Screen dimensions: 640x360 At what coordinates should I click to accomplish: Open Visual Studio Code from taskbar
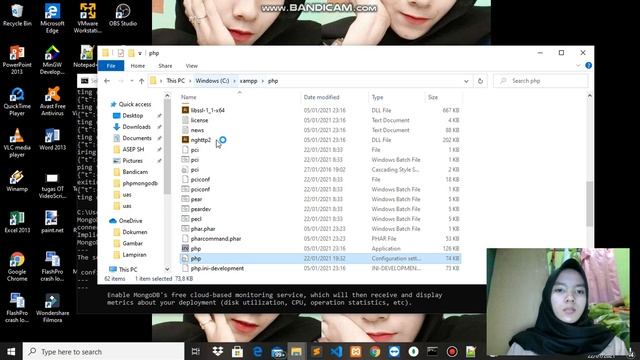336,351
